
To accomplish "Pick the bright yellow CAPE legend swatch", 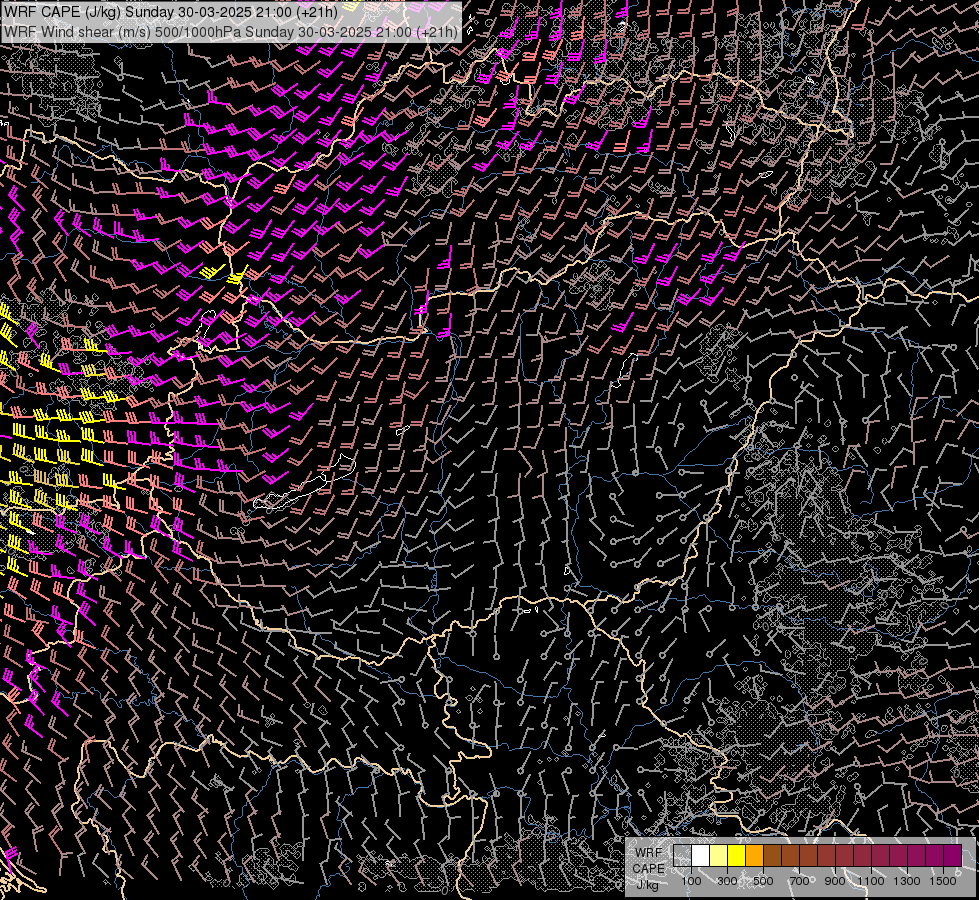I will (x=737, y=855).
